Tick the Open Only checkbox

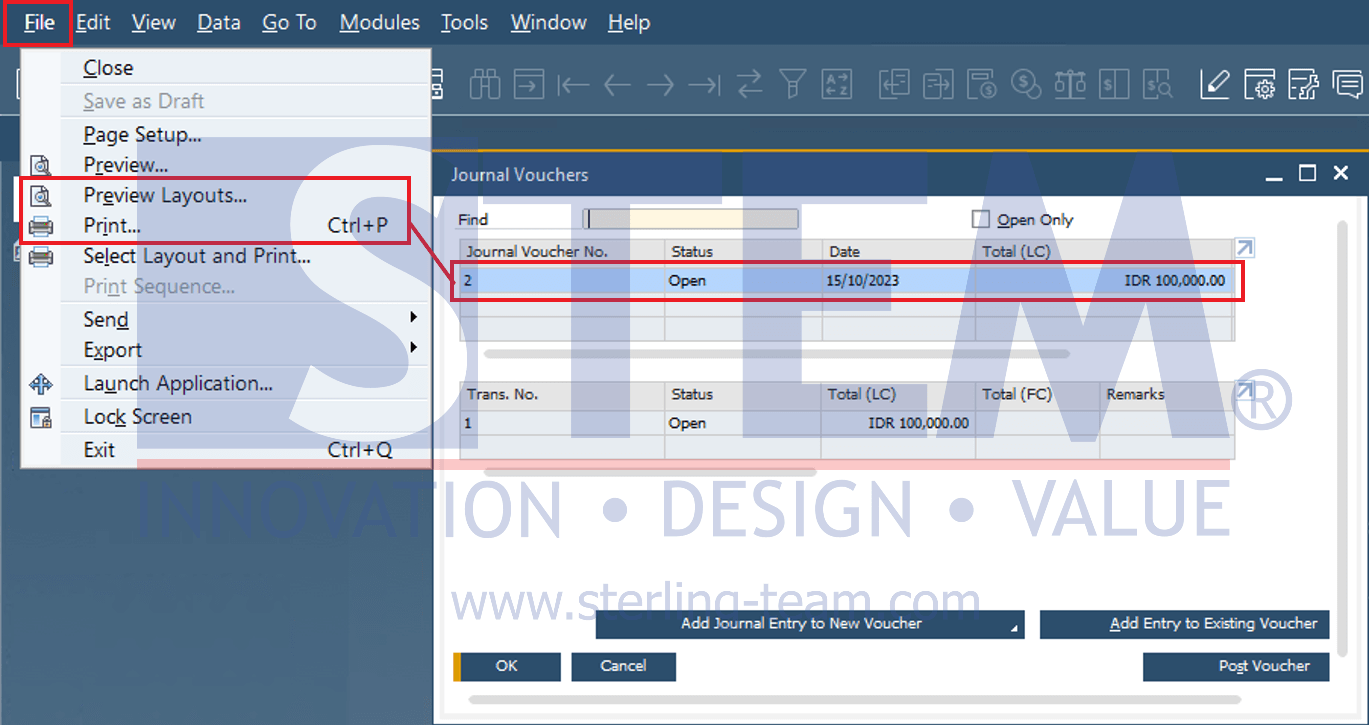[x=981, y=220]
